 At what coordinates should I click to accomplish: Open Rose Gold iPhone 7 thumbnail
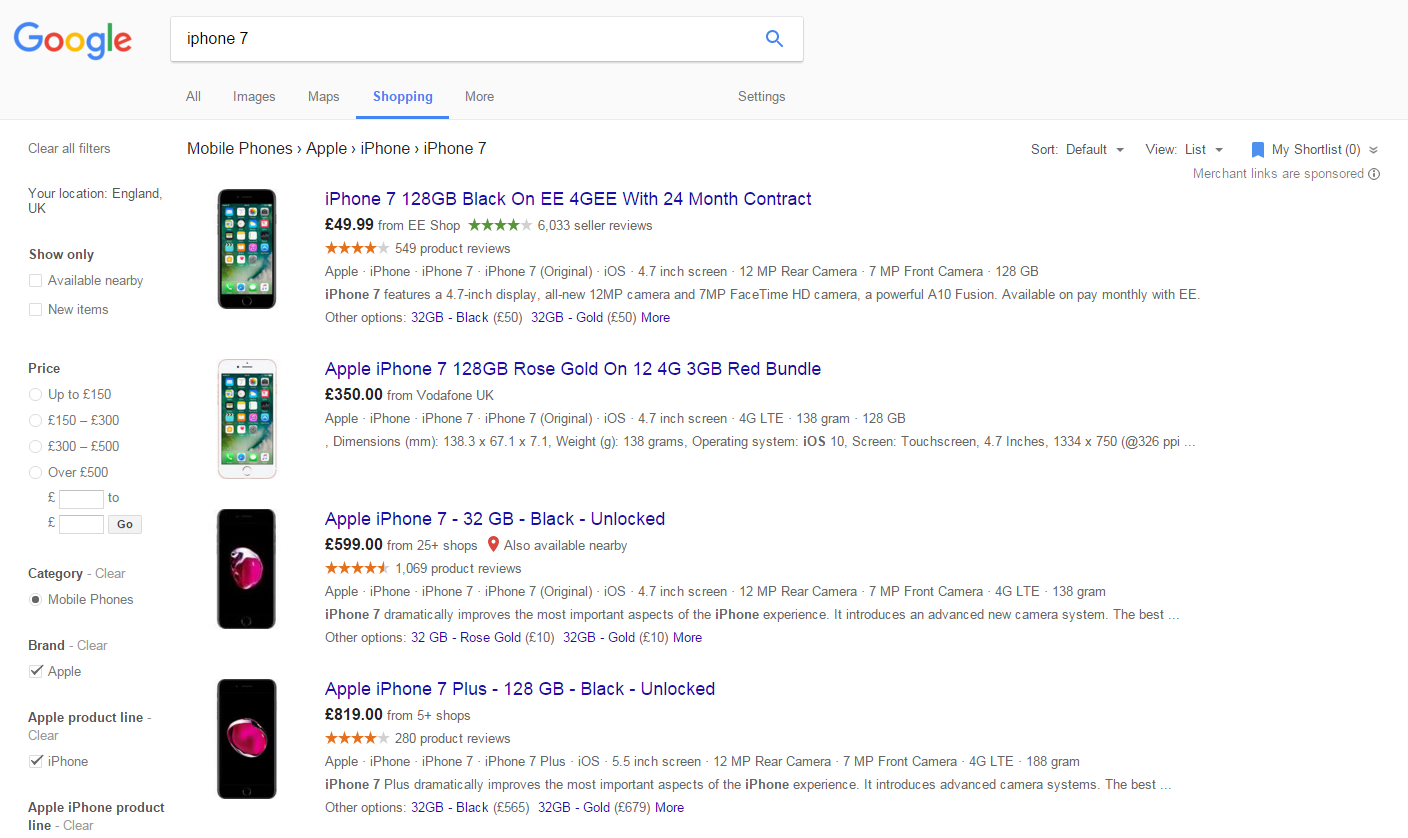[x=247, y=419]
